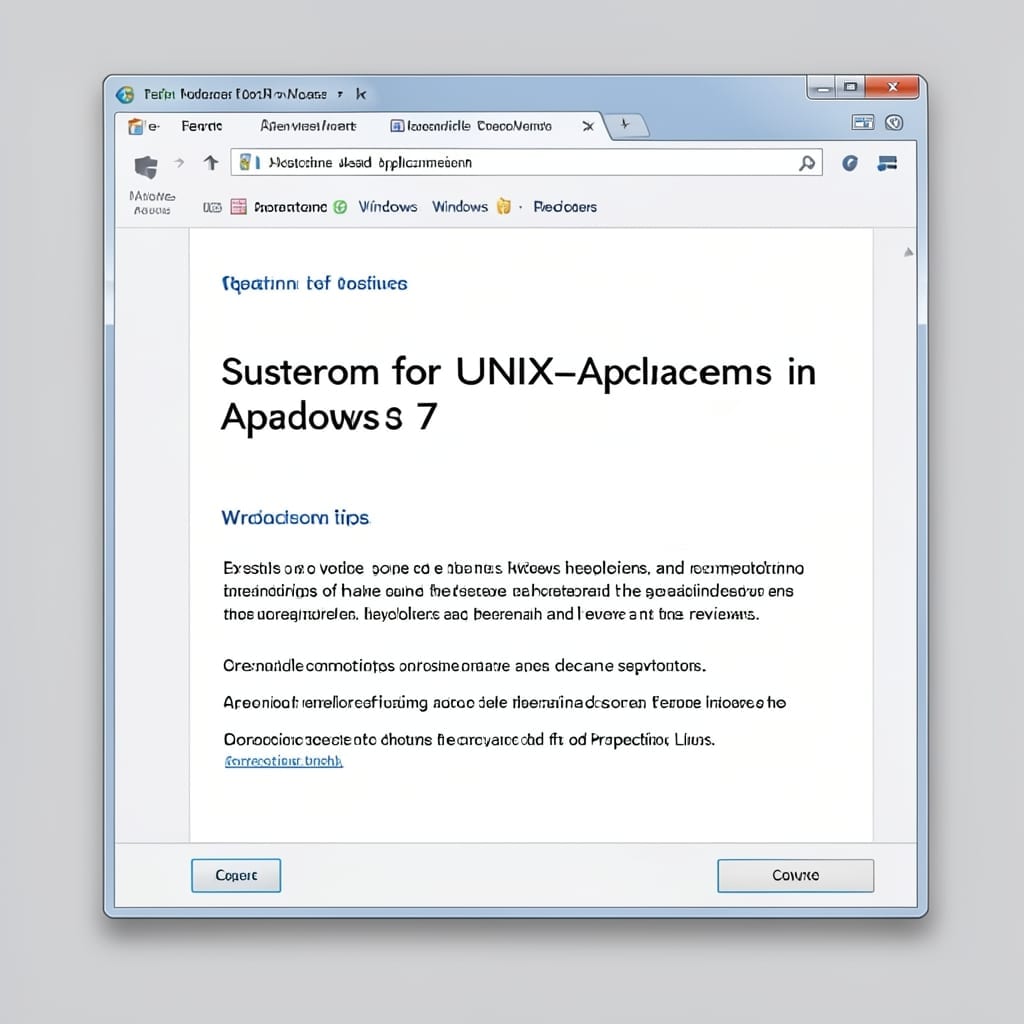Click the up arrow navigation icon

pos(211,162)
